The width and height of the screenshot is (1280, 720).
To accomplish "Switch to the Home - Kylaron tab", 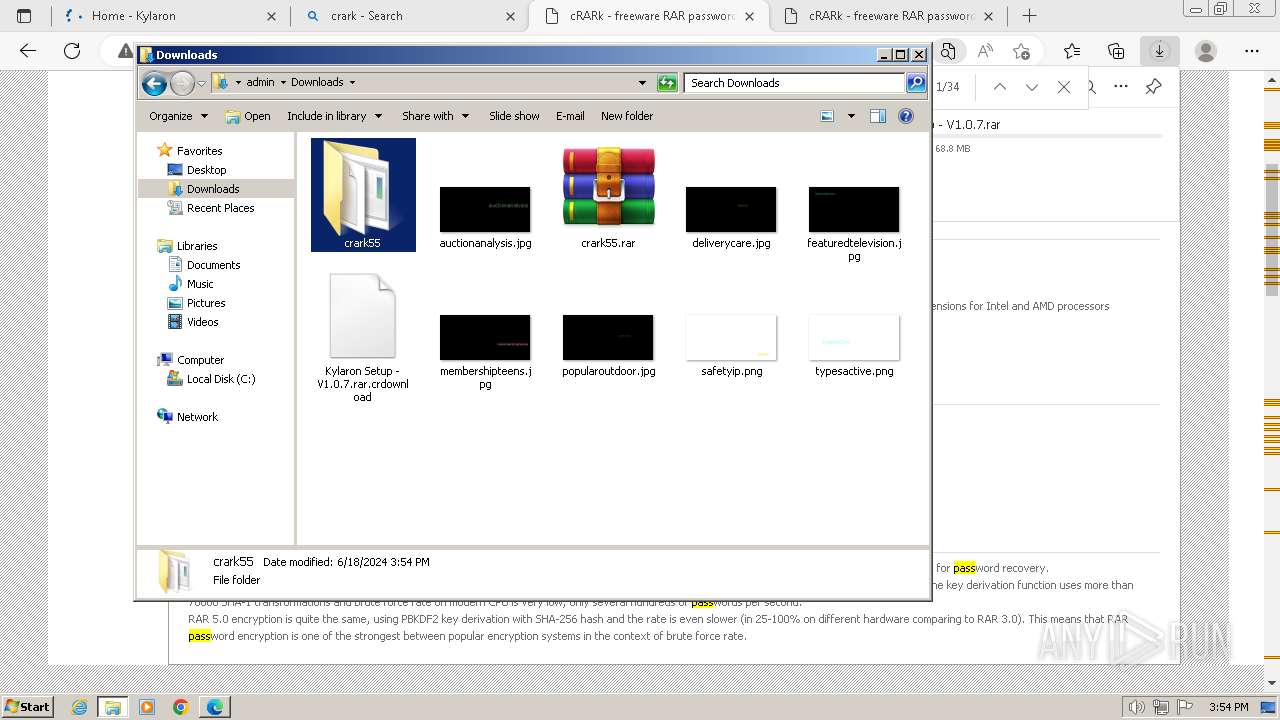I will (168, 16).
